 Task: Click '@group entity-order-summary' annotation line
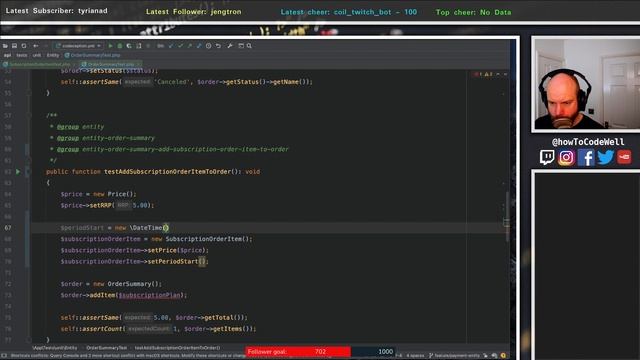(106, 138)
